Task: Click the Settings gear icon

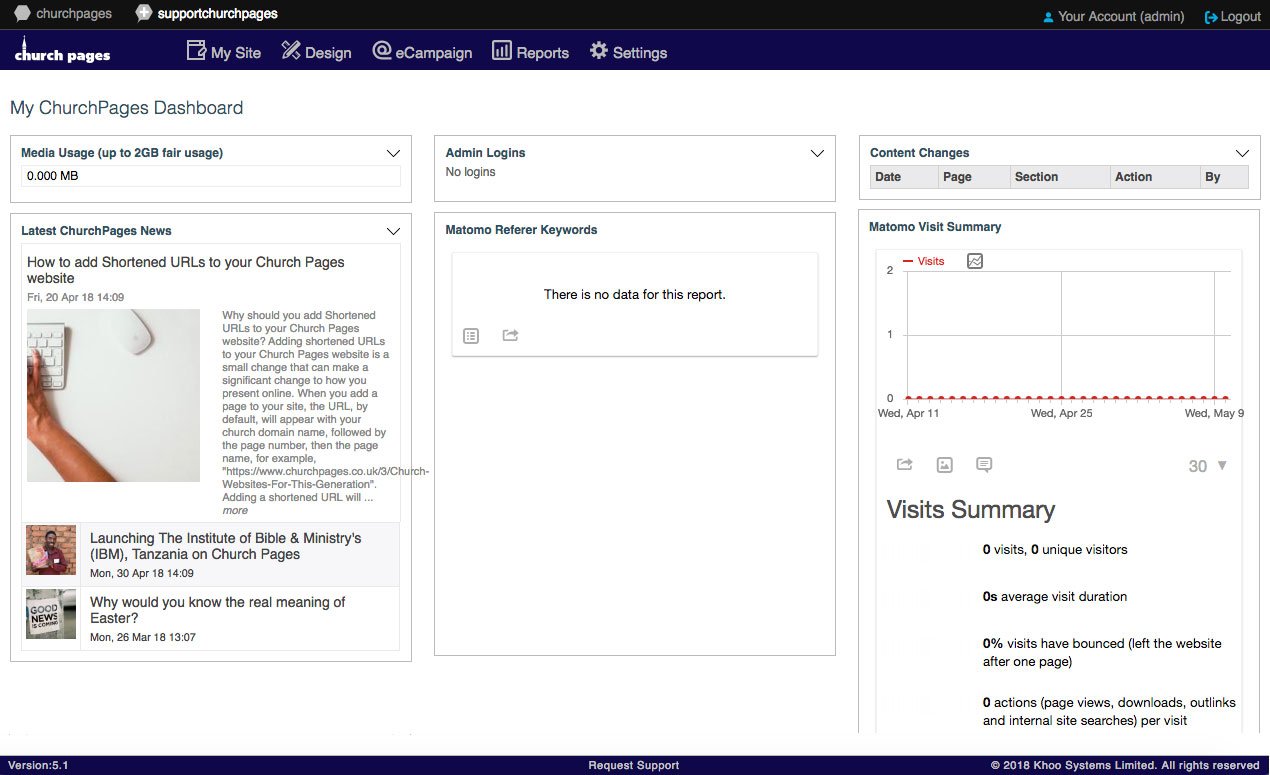Action: pyautogui.click(x=599, y=51)
